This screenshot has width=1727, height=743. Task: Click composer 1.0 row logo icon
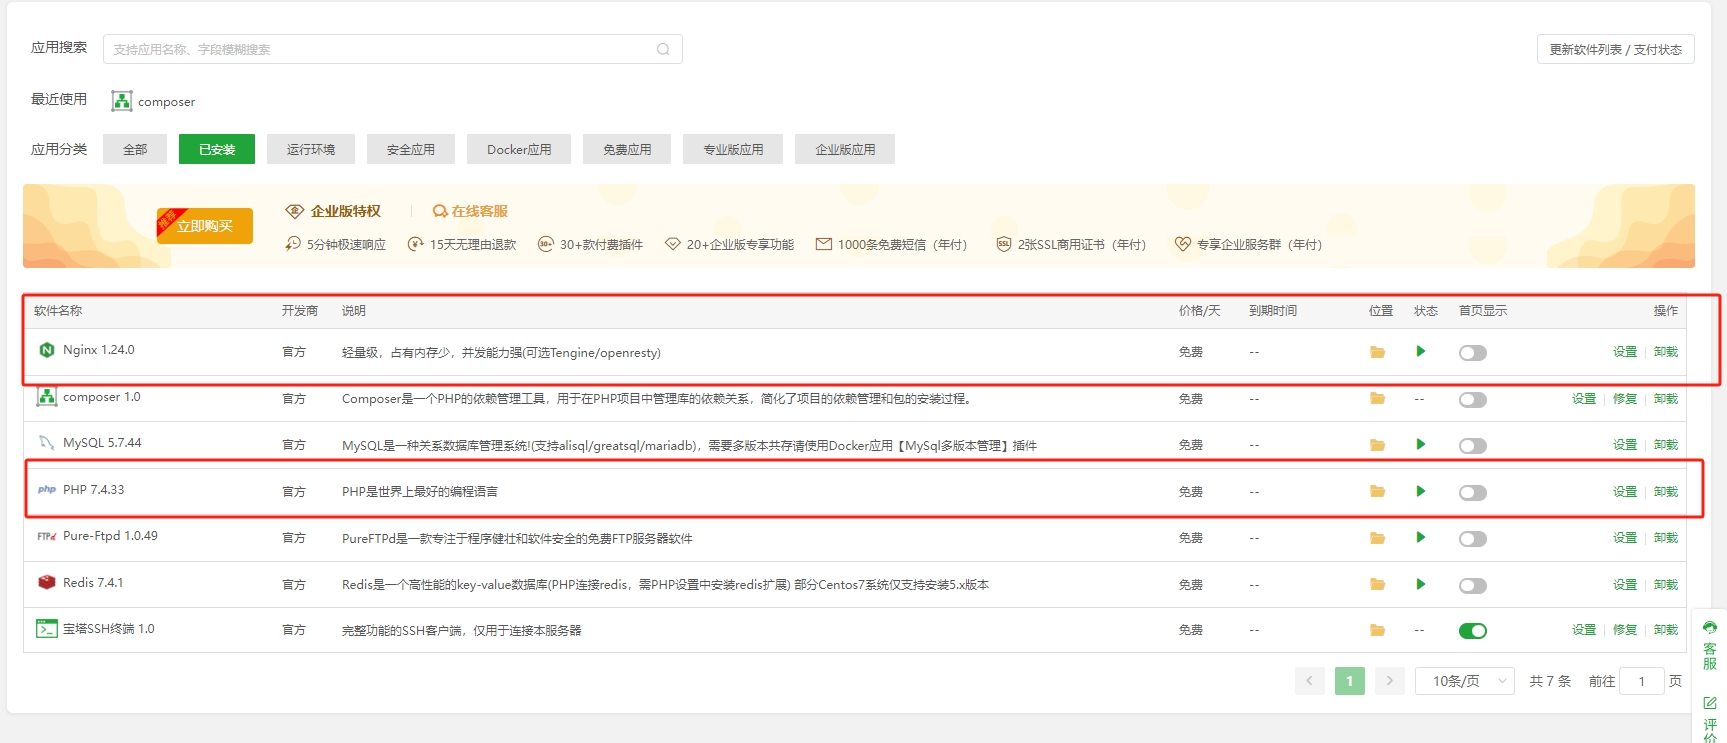pos(46,396)
